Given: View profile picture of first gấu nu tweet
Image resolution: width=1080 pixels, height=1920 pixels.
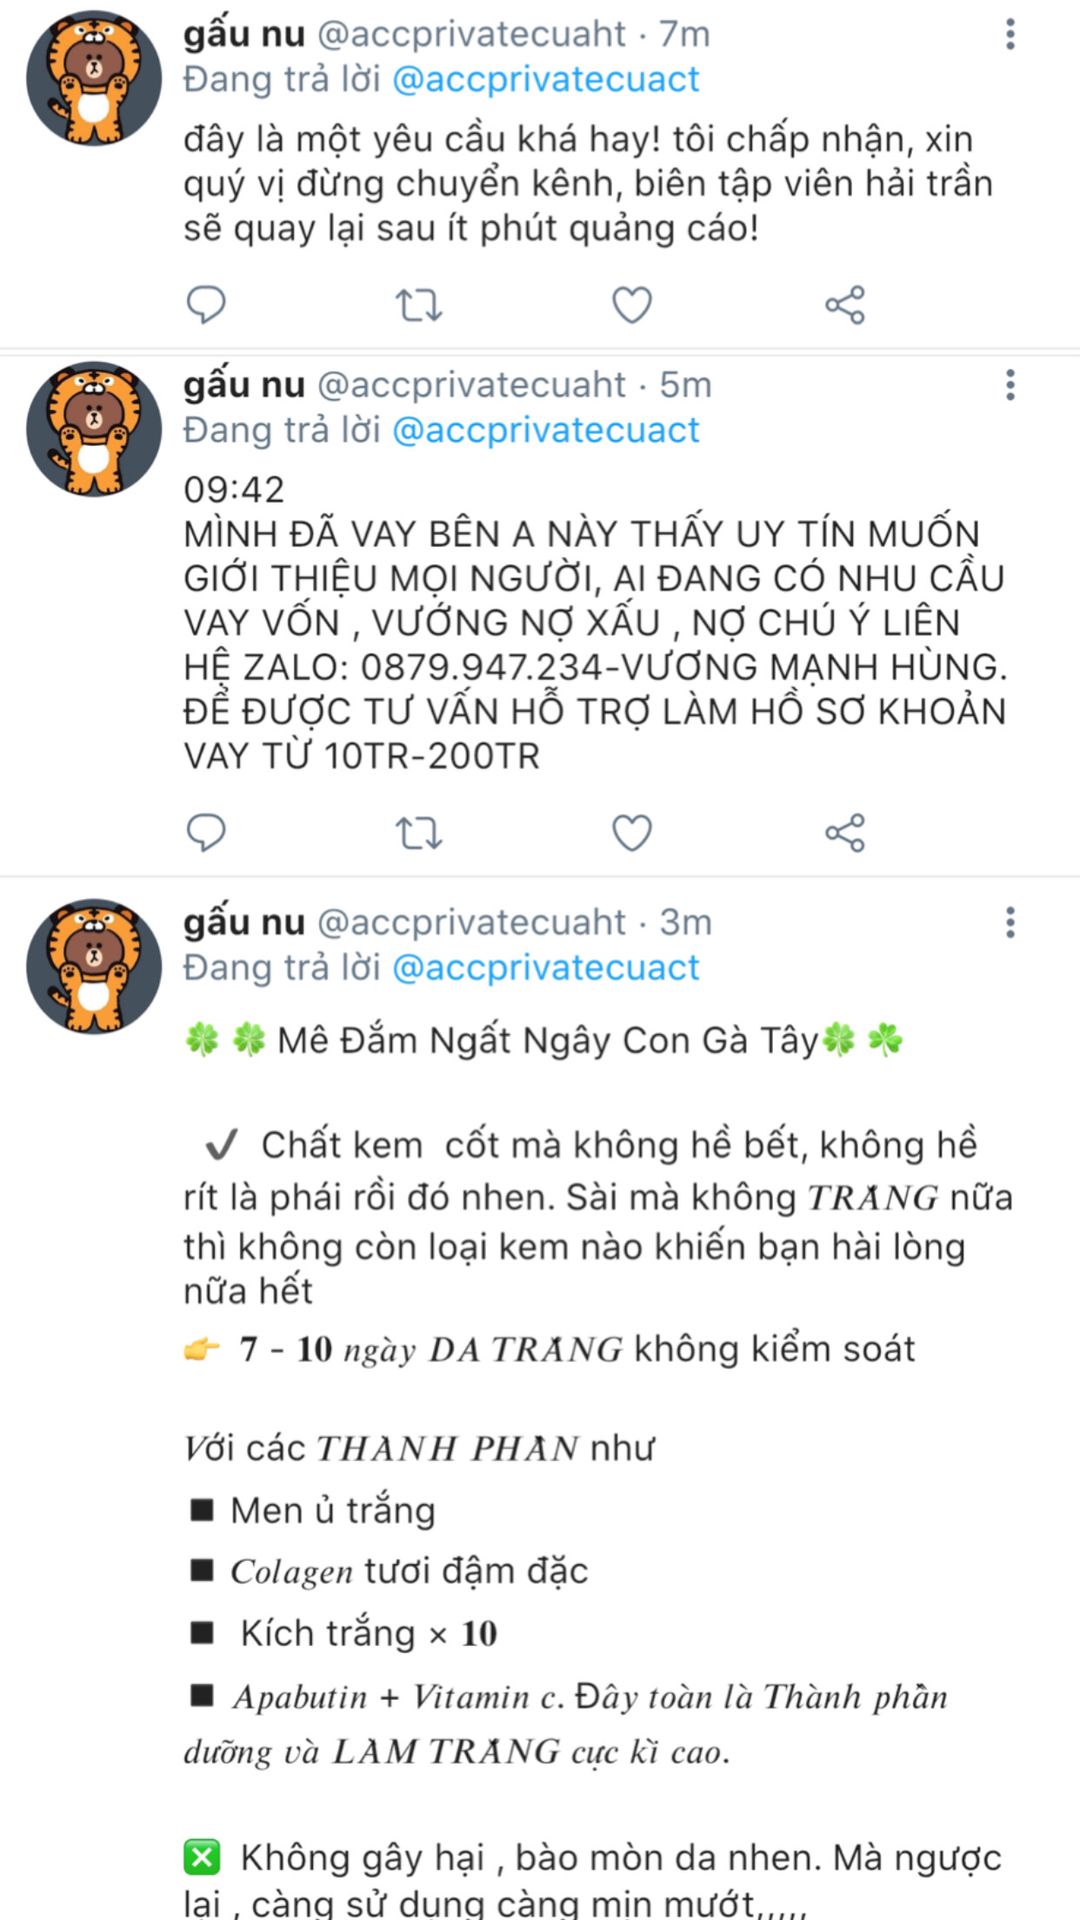Looking at the screenshot, I should (x=93, y=78).
